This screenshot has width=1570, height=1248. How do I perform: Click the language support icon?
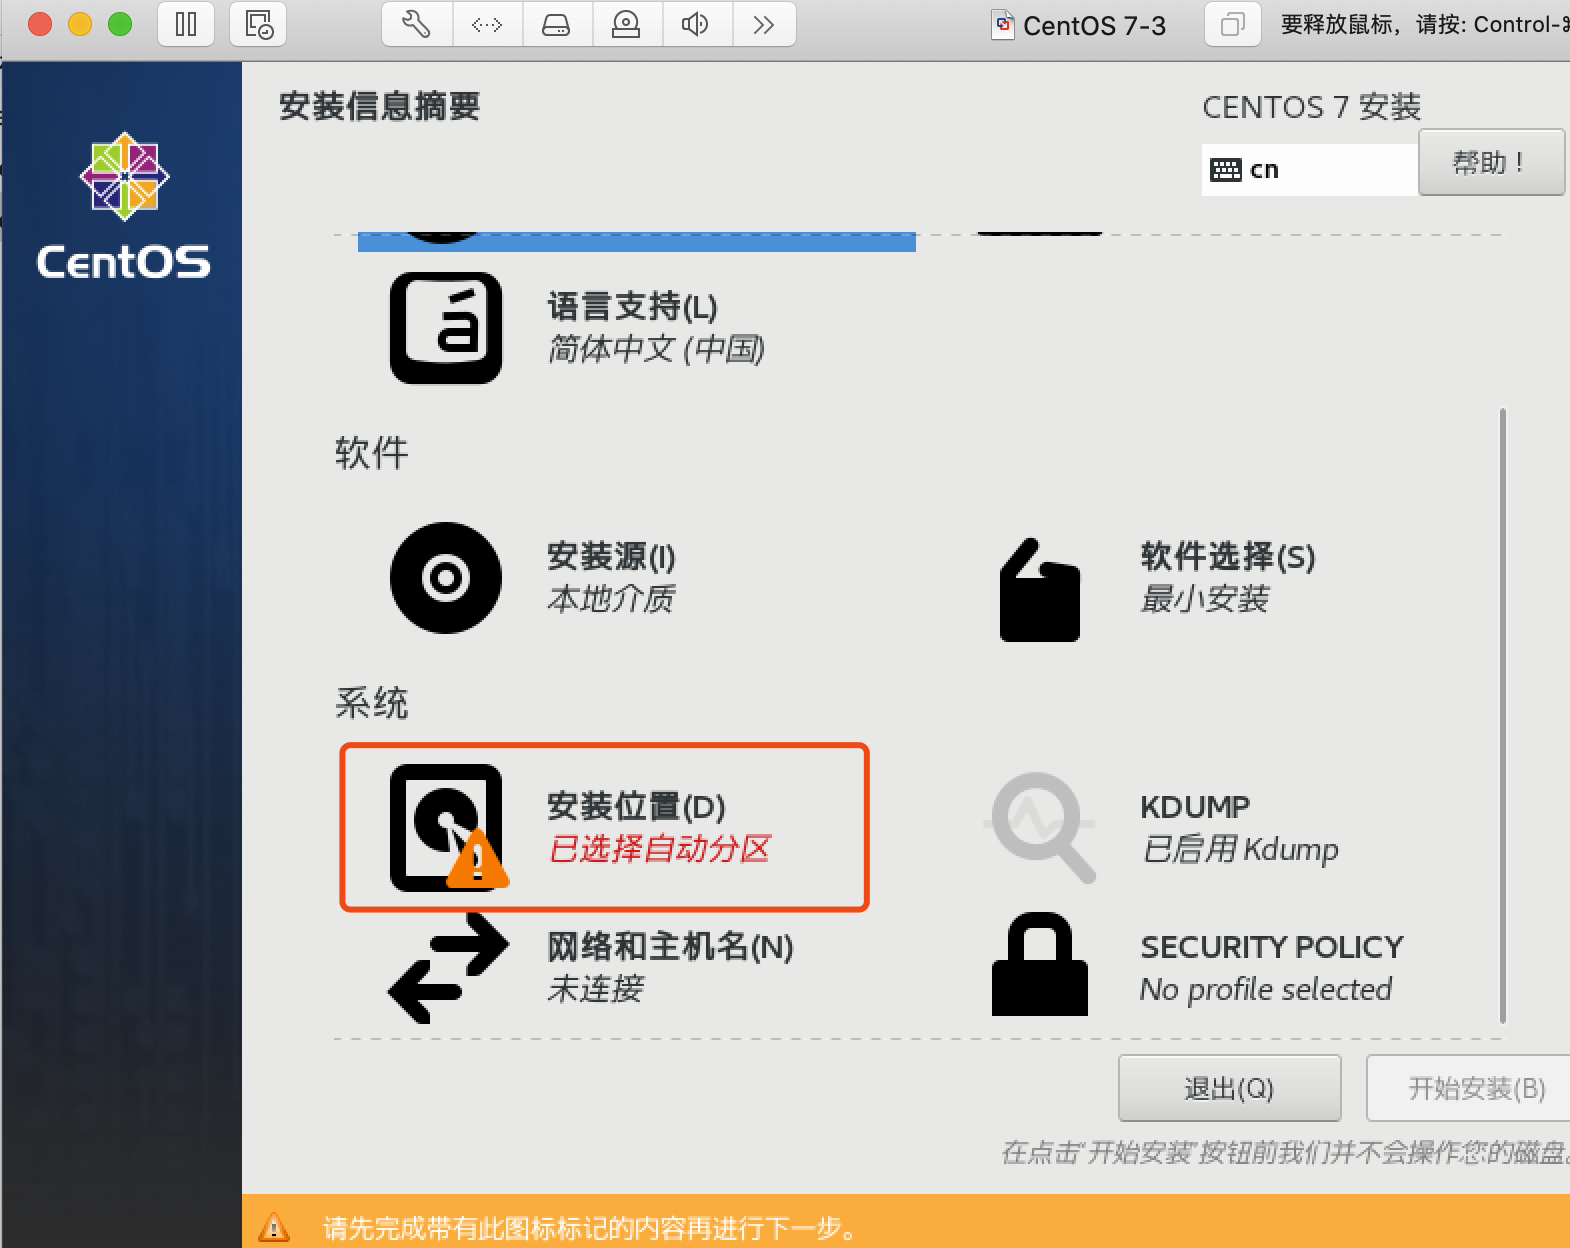coord(446,328)
